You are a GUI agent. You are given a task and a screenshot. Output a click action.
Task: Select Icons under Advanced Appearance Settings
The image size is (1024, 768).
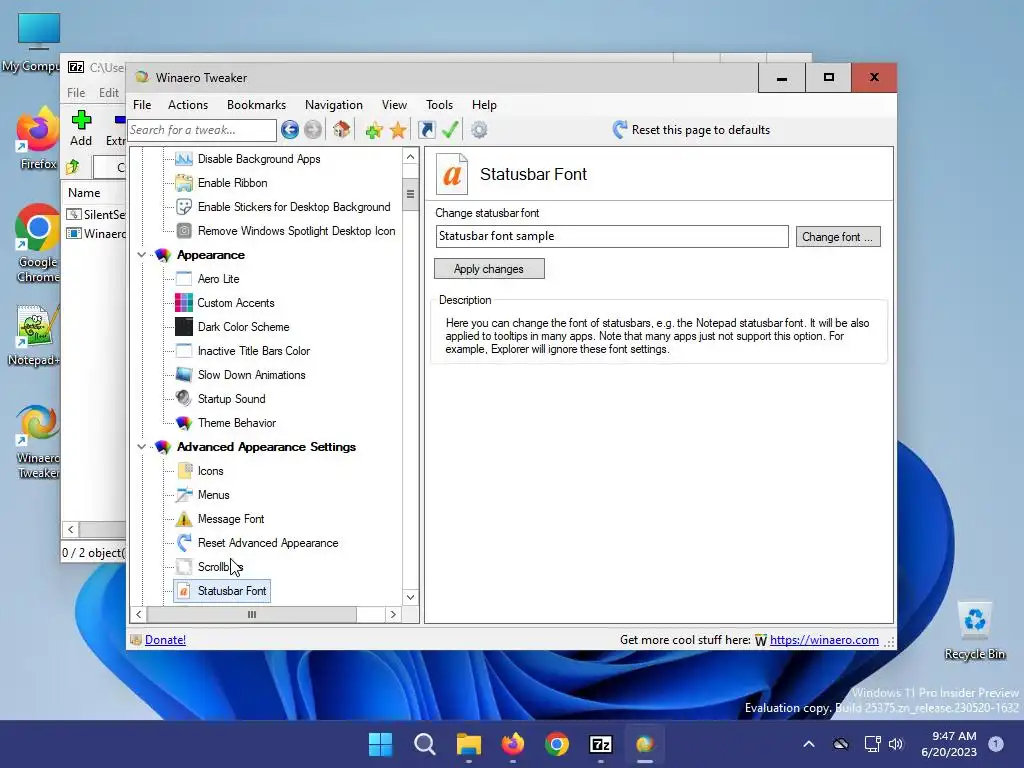click(x=210, y=471)
